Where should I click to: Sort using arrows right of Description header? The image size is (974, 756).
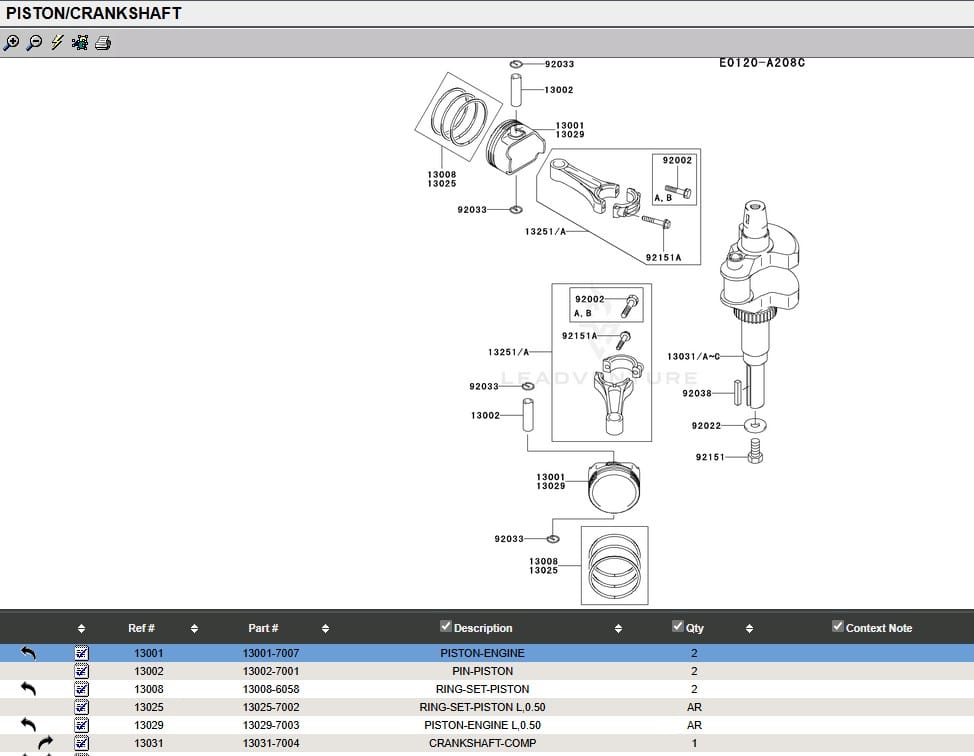(x=618, y=629)
